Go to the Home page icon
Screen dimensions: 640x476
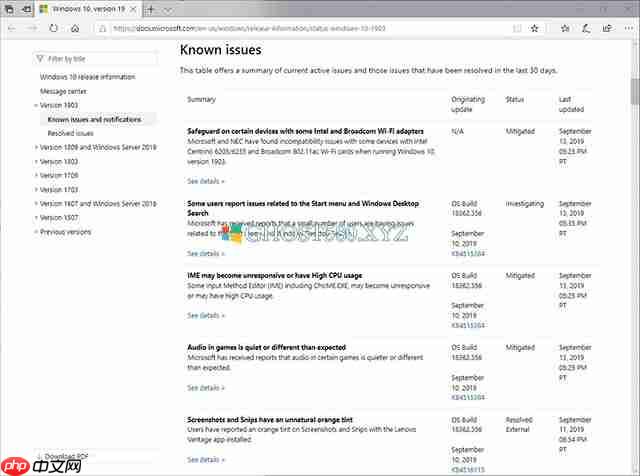tap(75, 28)
